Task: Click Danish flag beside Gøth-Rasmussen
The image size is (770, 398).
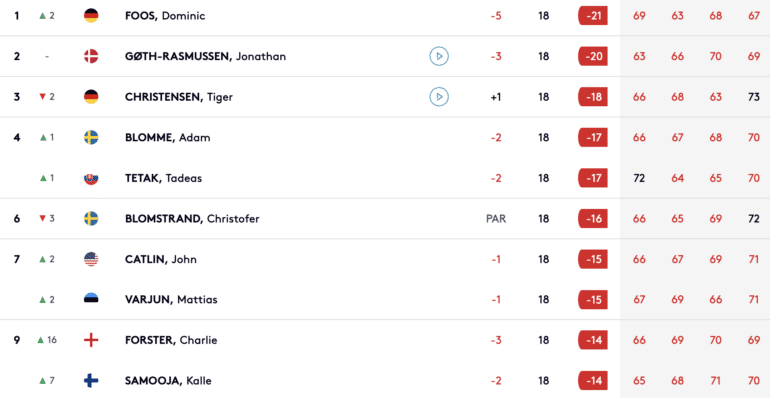Action: [91, 57]
